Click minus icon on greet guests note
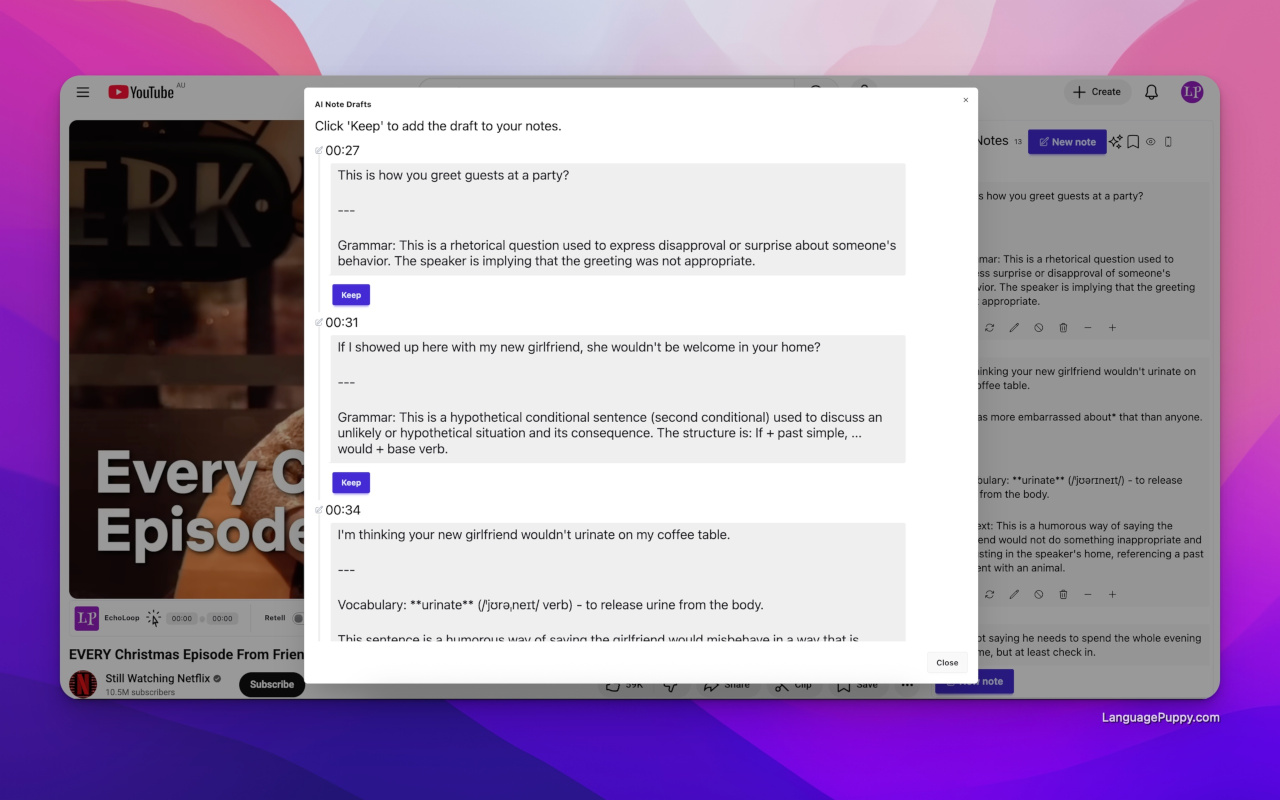 tap(1088, 328)
